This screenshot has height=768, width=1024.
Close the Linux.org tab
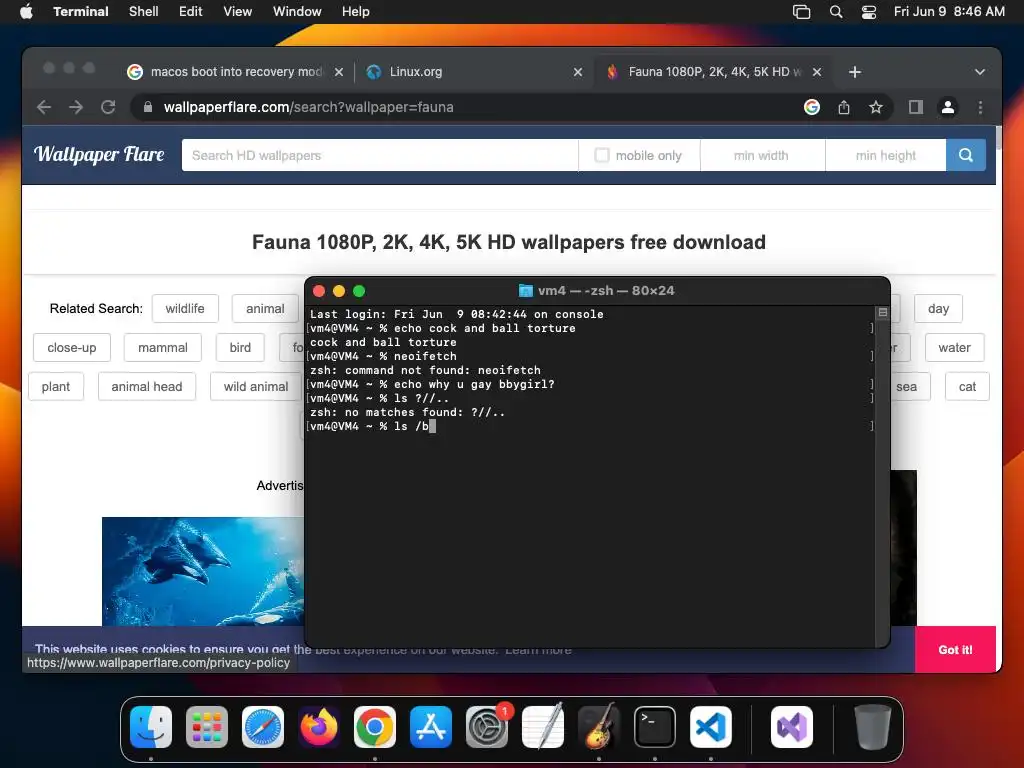click(x=578, y=72)
